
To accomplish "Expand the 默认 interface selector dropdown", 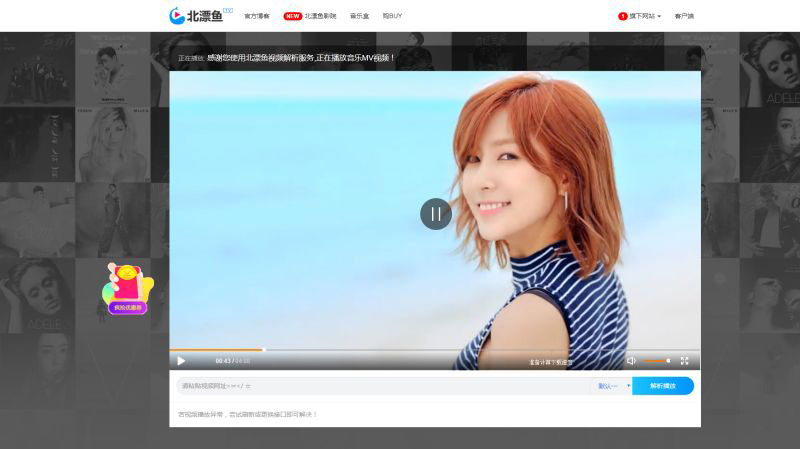I will (613, 386).
